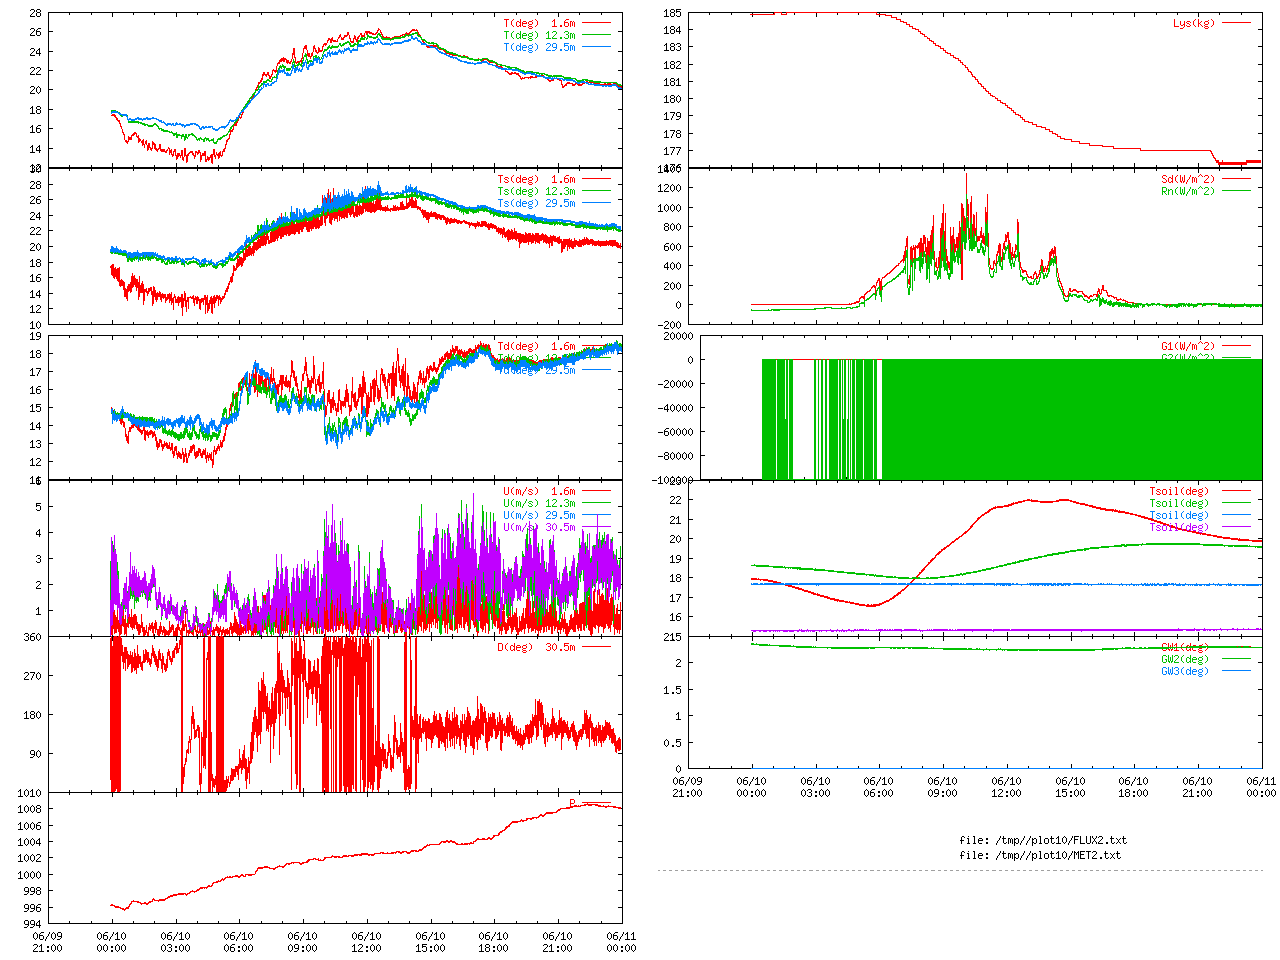Click the '1002' pressure axis tick label
This screenshot has width=1280, height=960.
click(29, 858)
